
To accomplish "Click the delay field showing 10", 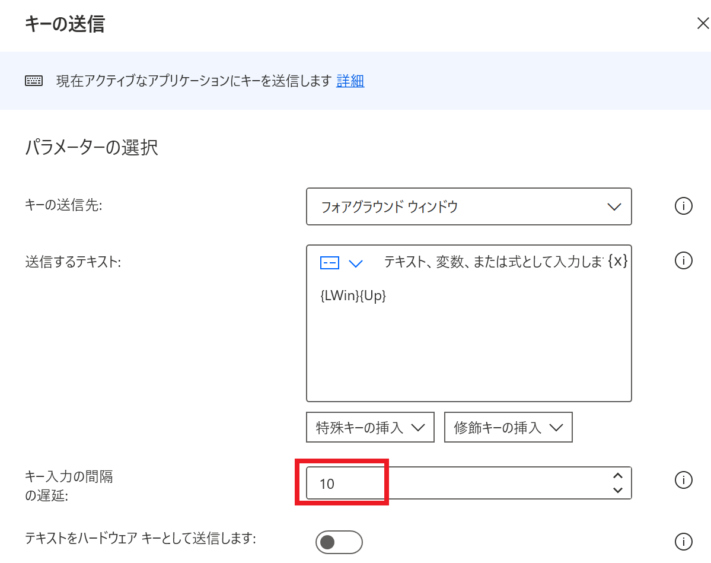I will click(x=469, y=483).
